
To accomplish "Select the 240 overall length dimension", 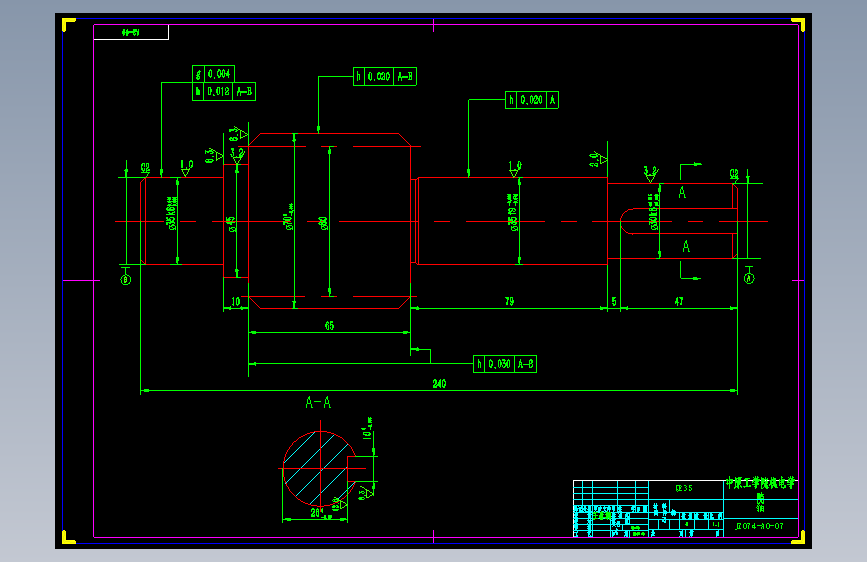I will tap(439, 383).
